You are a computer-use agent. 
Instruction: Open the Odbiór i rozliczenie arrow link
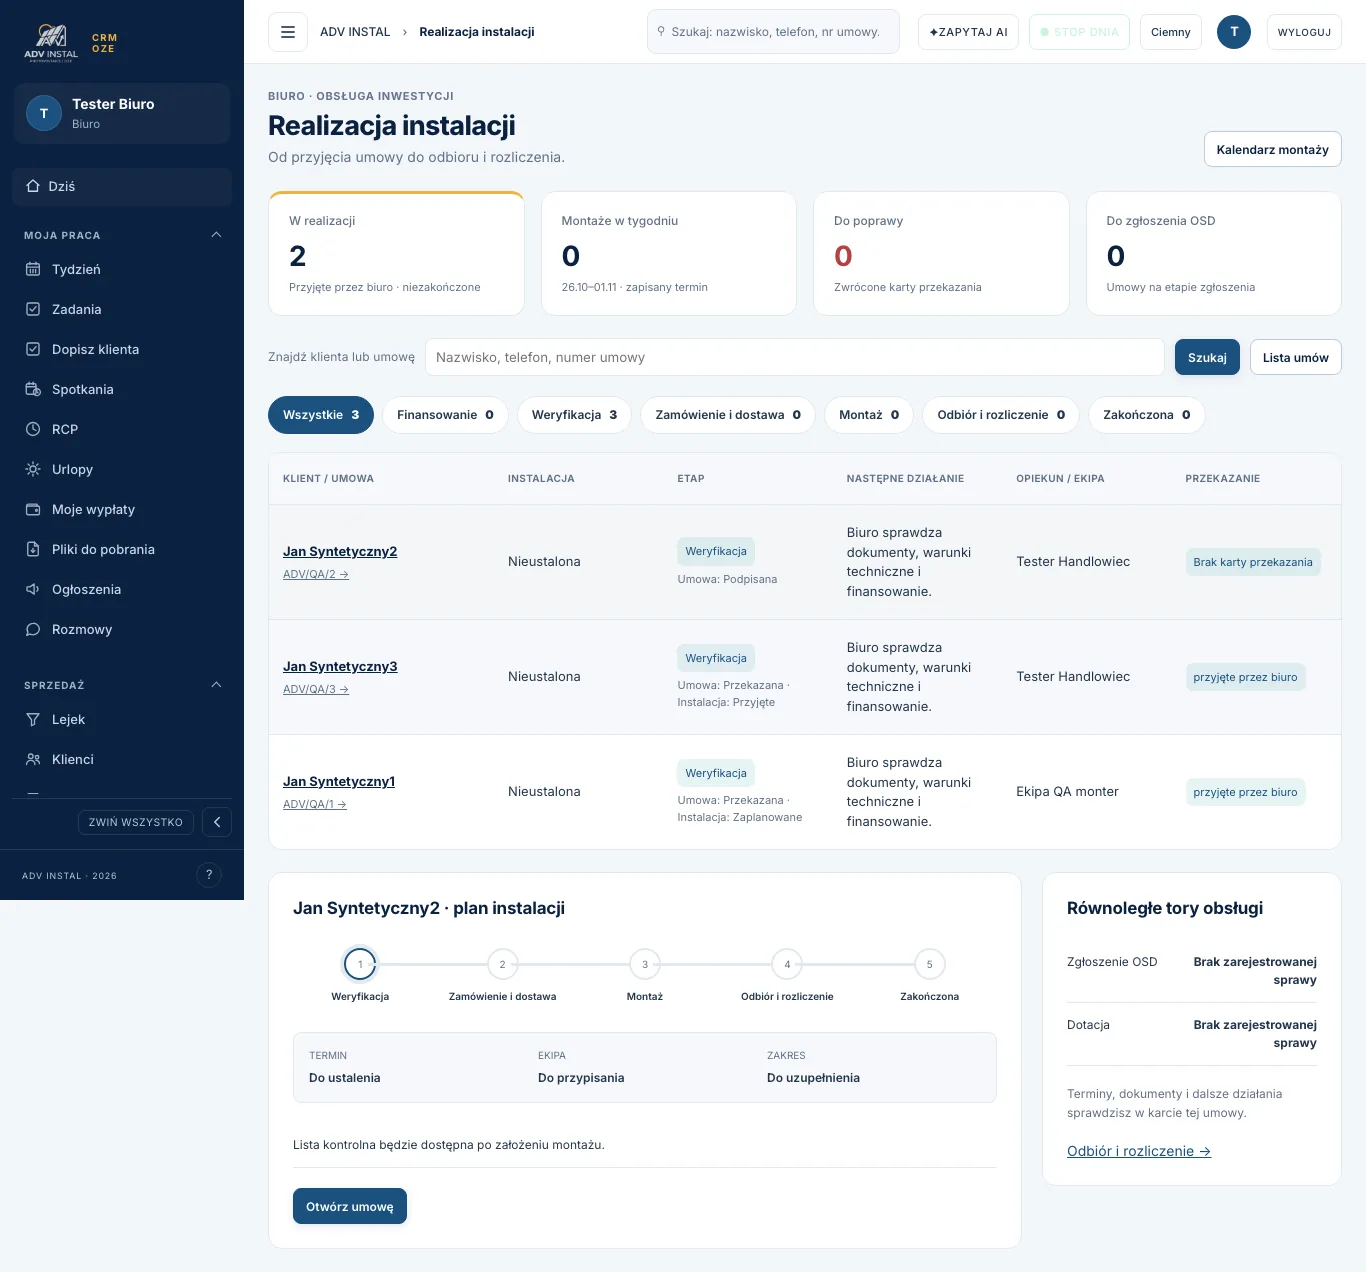(1139, 1151)
